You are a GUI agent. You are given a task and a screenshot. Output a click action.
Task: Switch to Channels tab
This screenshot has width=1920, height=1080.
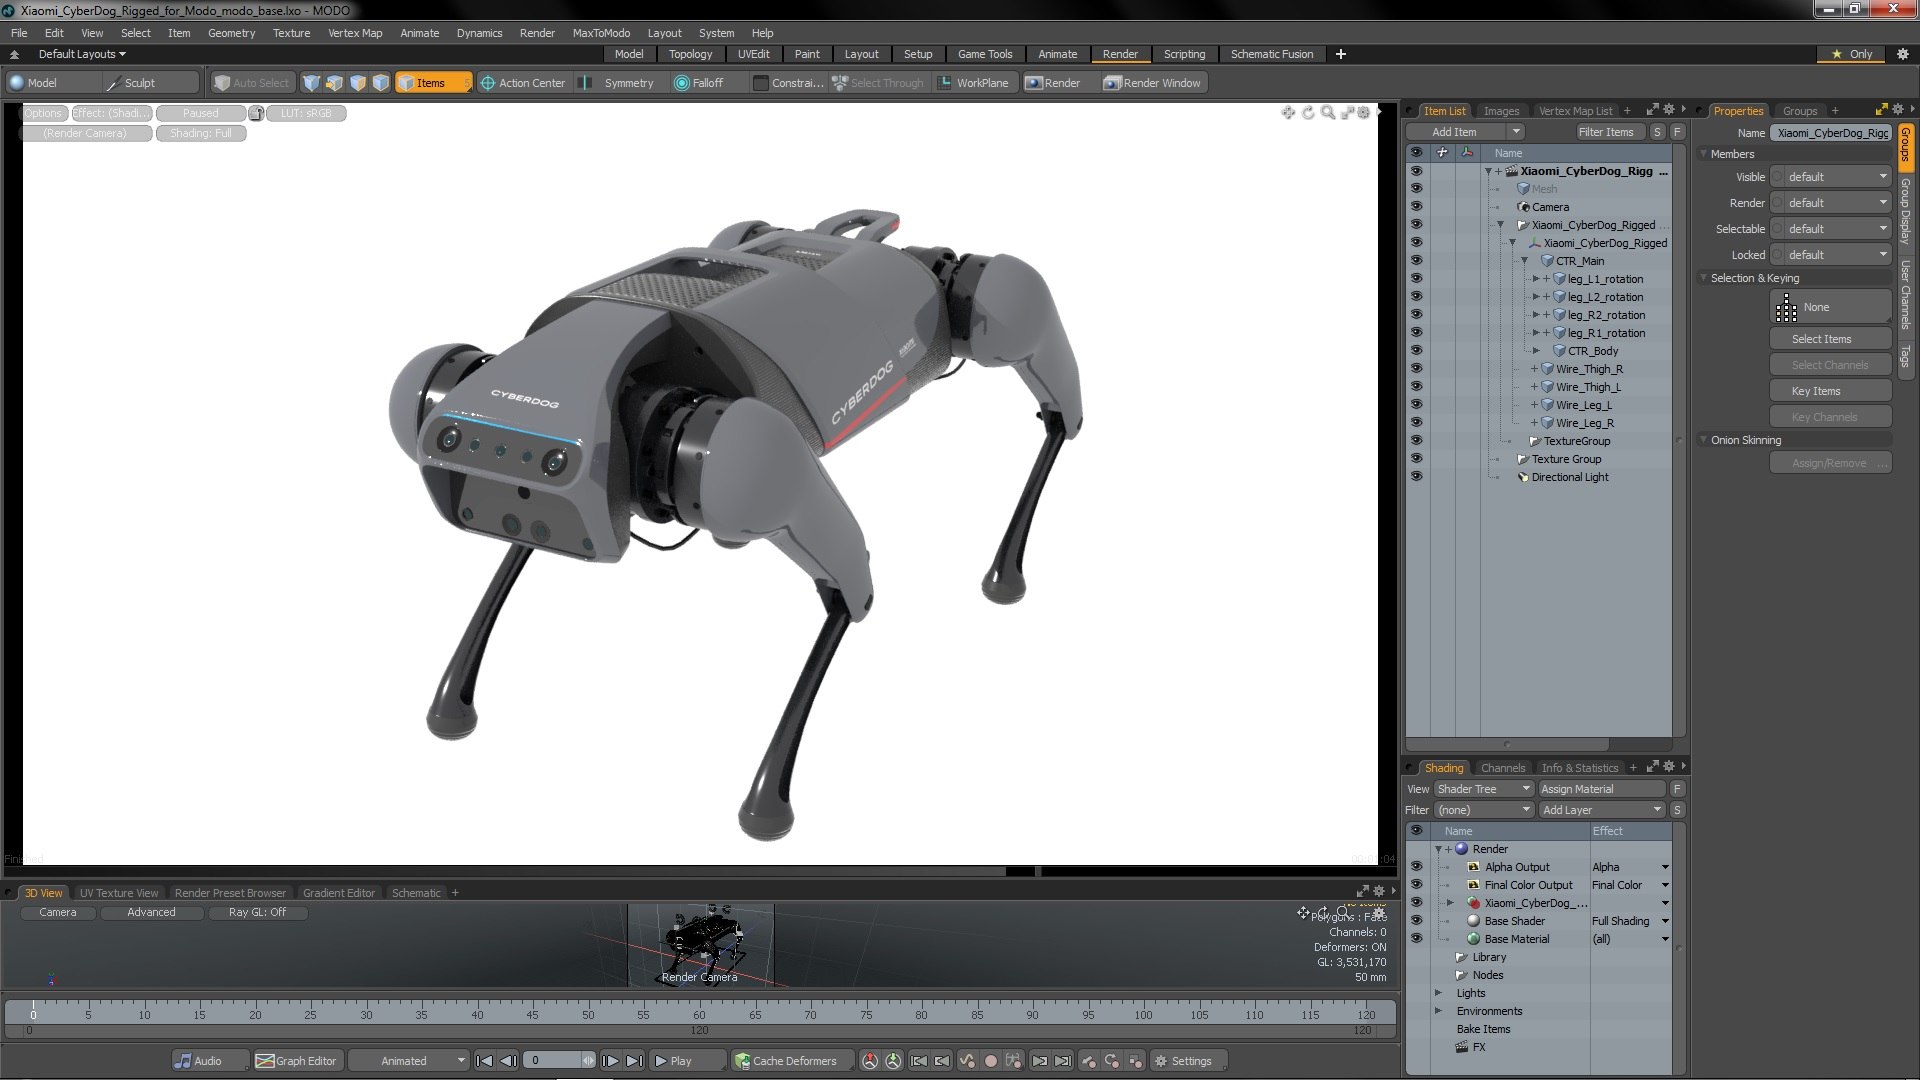[1502, 768]
